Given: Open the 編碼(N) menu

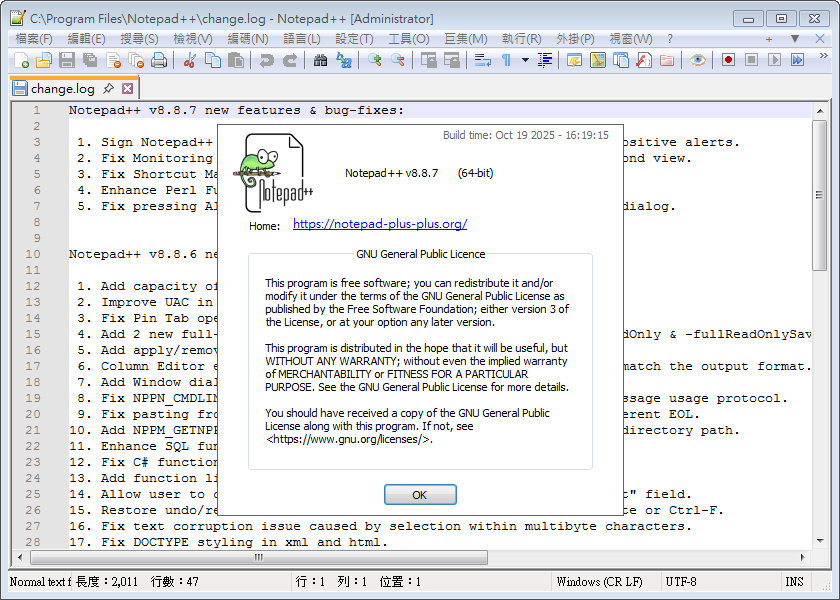Looking at the screenshot, I should coord(248,39).
